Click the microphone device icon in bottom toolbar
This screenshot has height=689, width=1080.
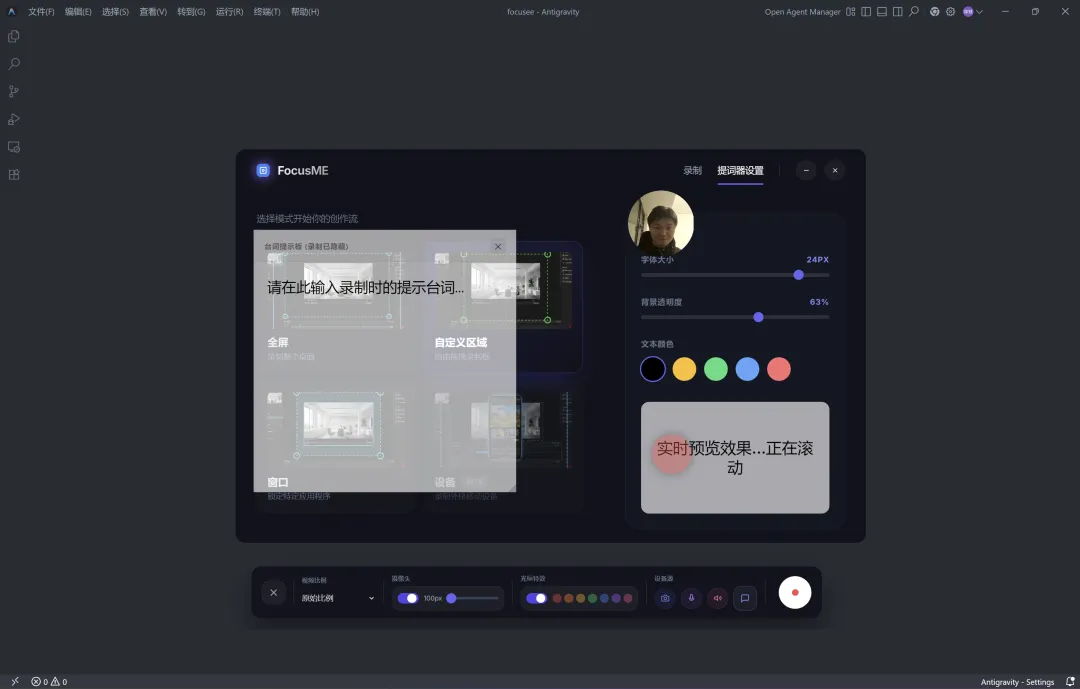click(x=692, y=598)
